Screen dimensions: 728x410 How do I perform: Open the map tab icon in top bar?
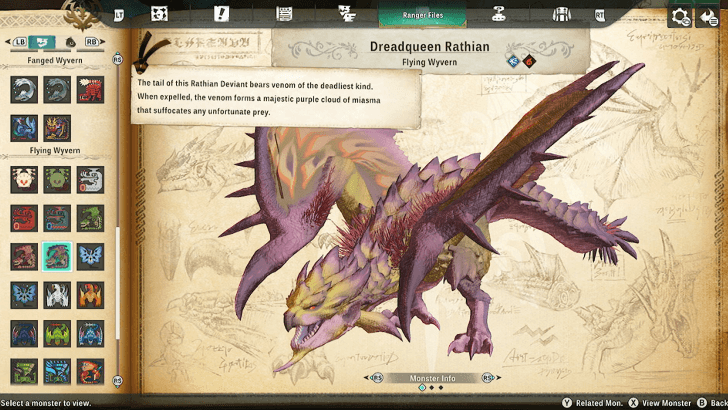click(x=159, y=14)
